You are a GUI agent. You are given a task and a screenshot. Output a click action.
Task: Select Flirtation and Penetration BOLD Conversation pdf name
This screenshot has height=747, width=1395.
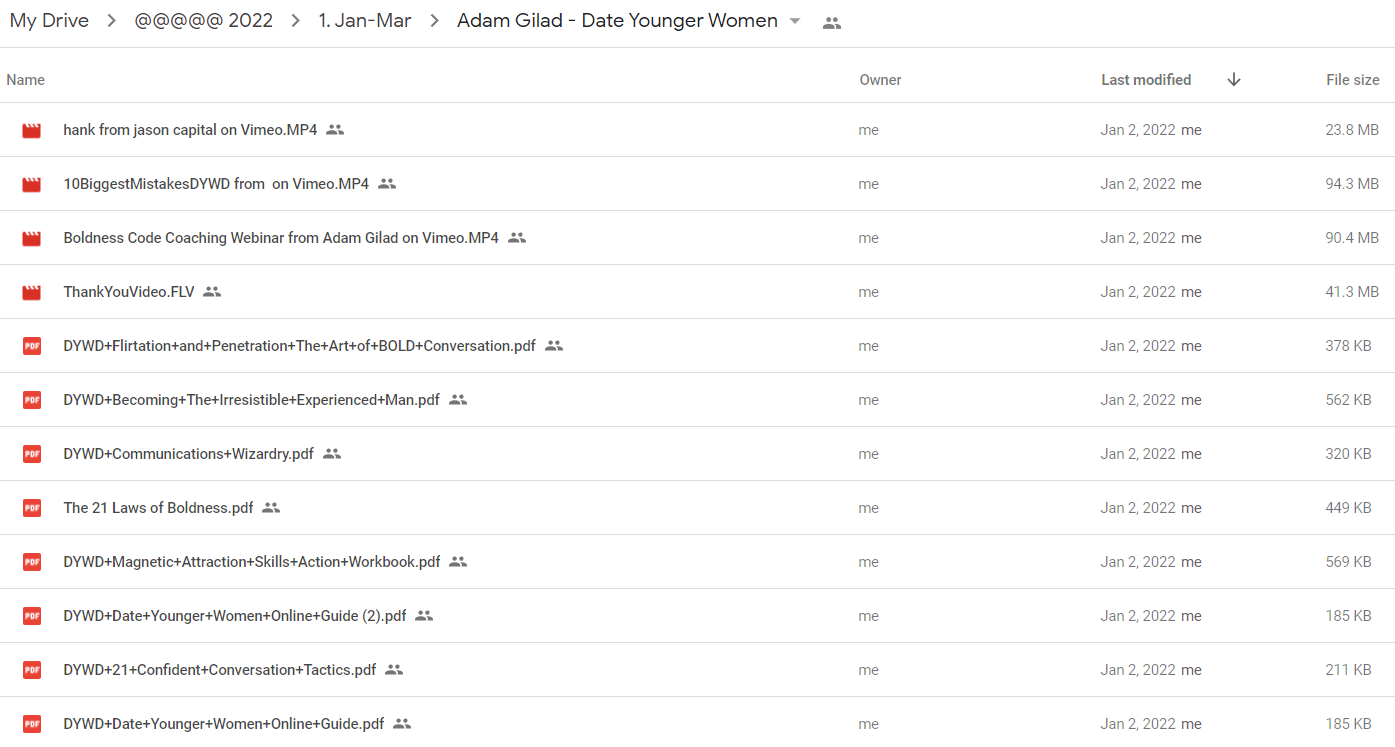pyautogui.click(x=299, y=346)
